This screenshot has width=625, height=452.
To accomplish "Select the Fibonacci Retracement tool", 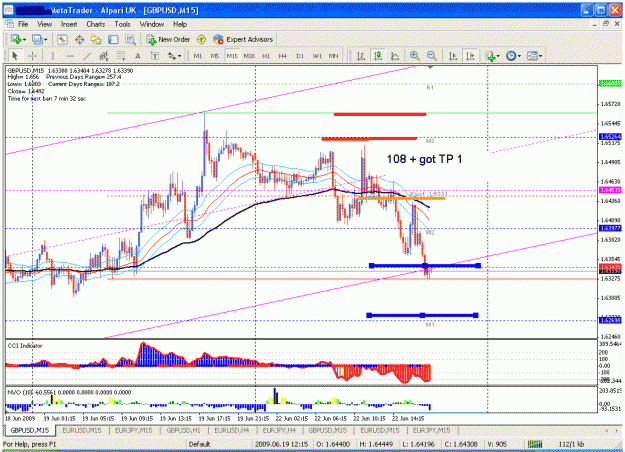I will pos(121,56).
